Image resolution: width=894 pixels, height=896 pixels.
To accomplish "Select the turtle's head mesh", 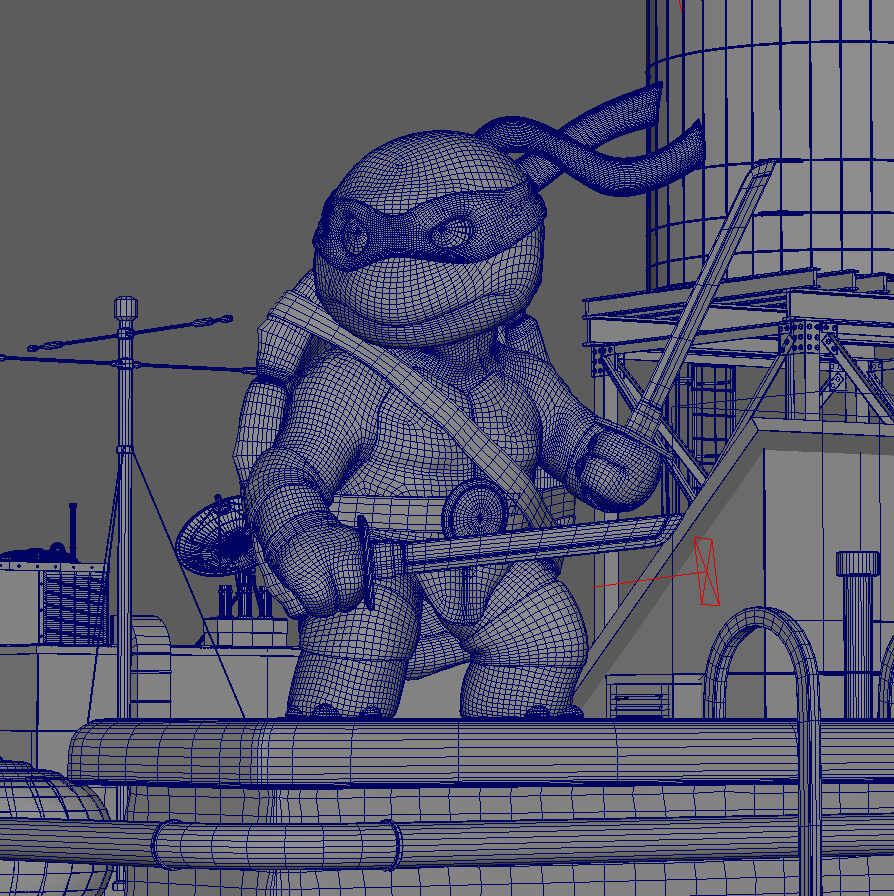I will point(429,240).
